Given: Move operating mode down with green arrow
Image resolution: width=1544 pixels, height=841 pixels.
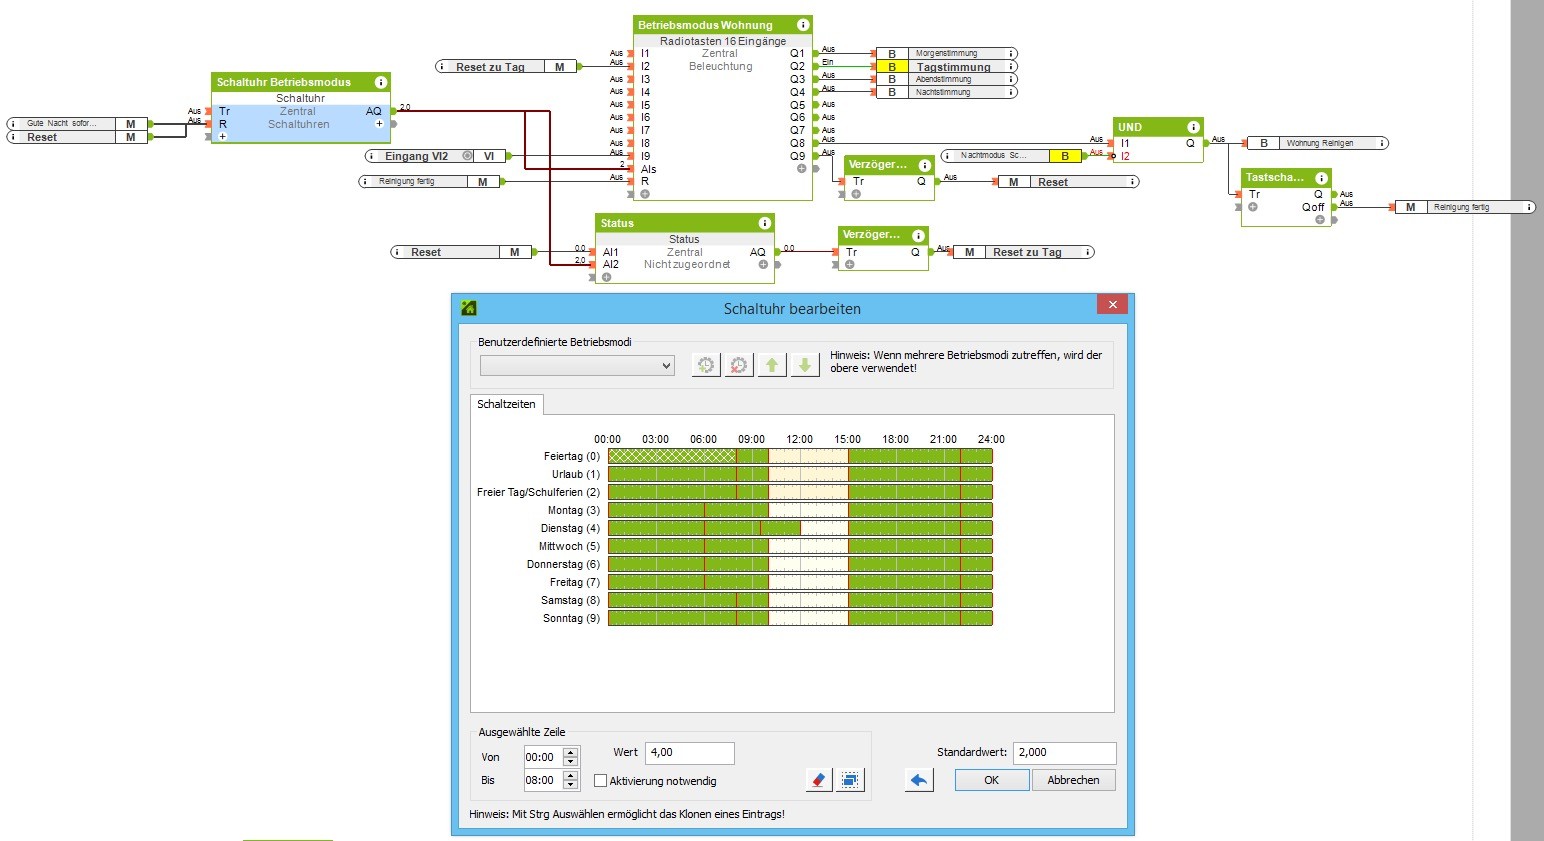Looking at the screenshot, I should [805, 366].
